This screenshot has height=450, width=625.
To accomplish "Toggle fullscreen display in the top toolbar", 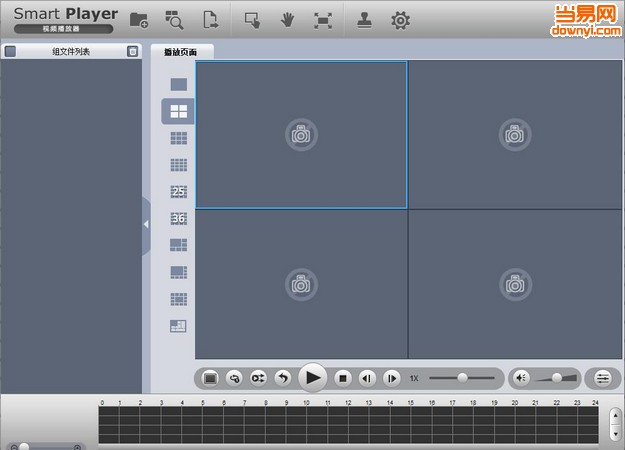I will click(x=322, y=20).
